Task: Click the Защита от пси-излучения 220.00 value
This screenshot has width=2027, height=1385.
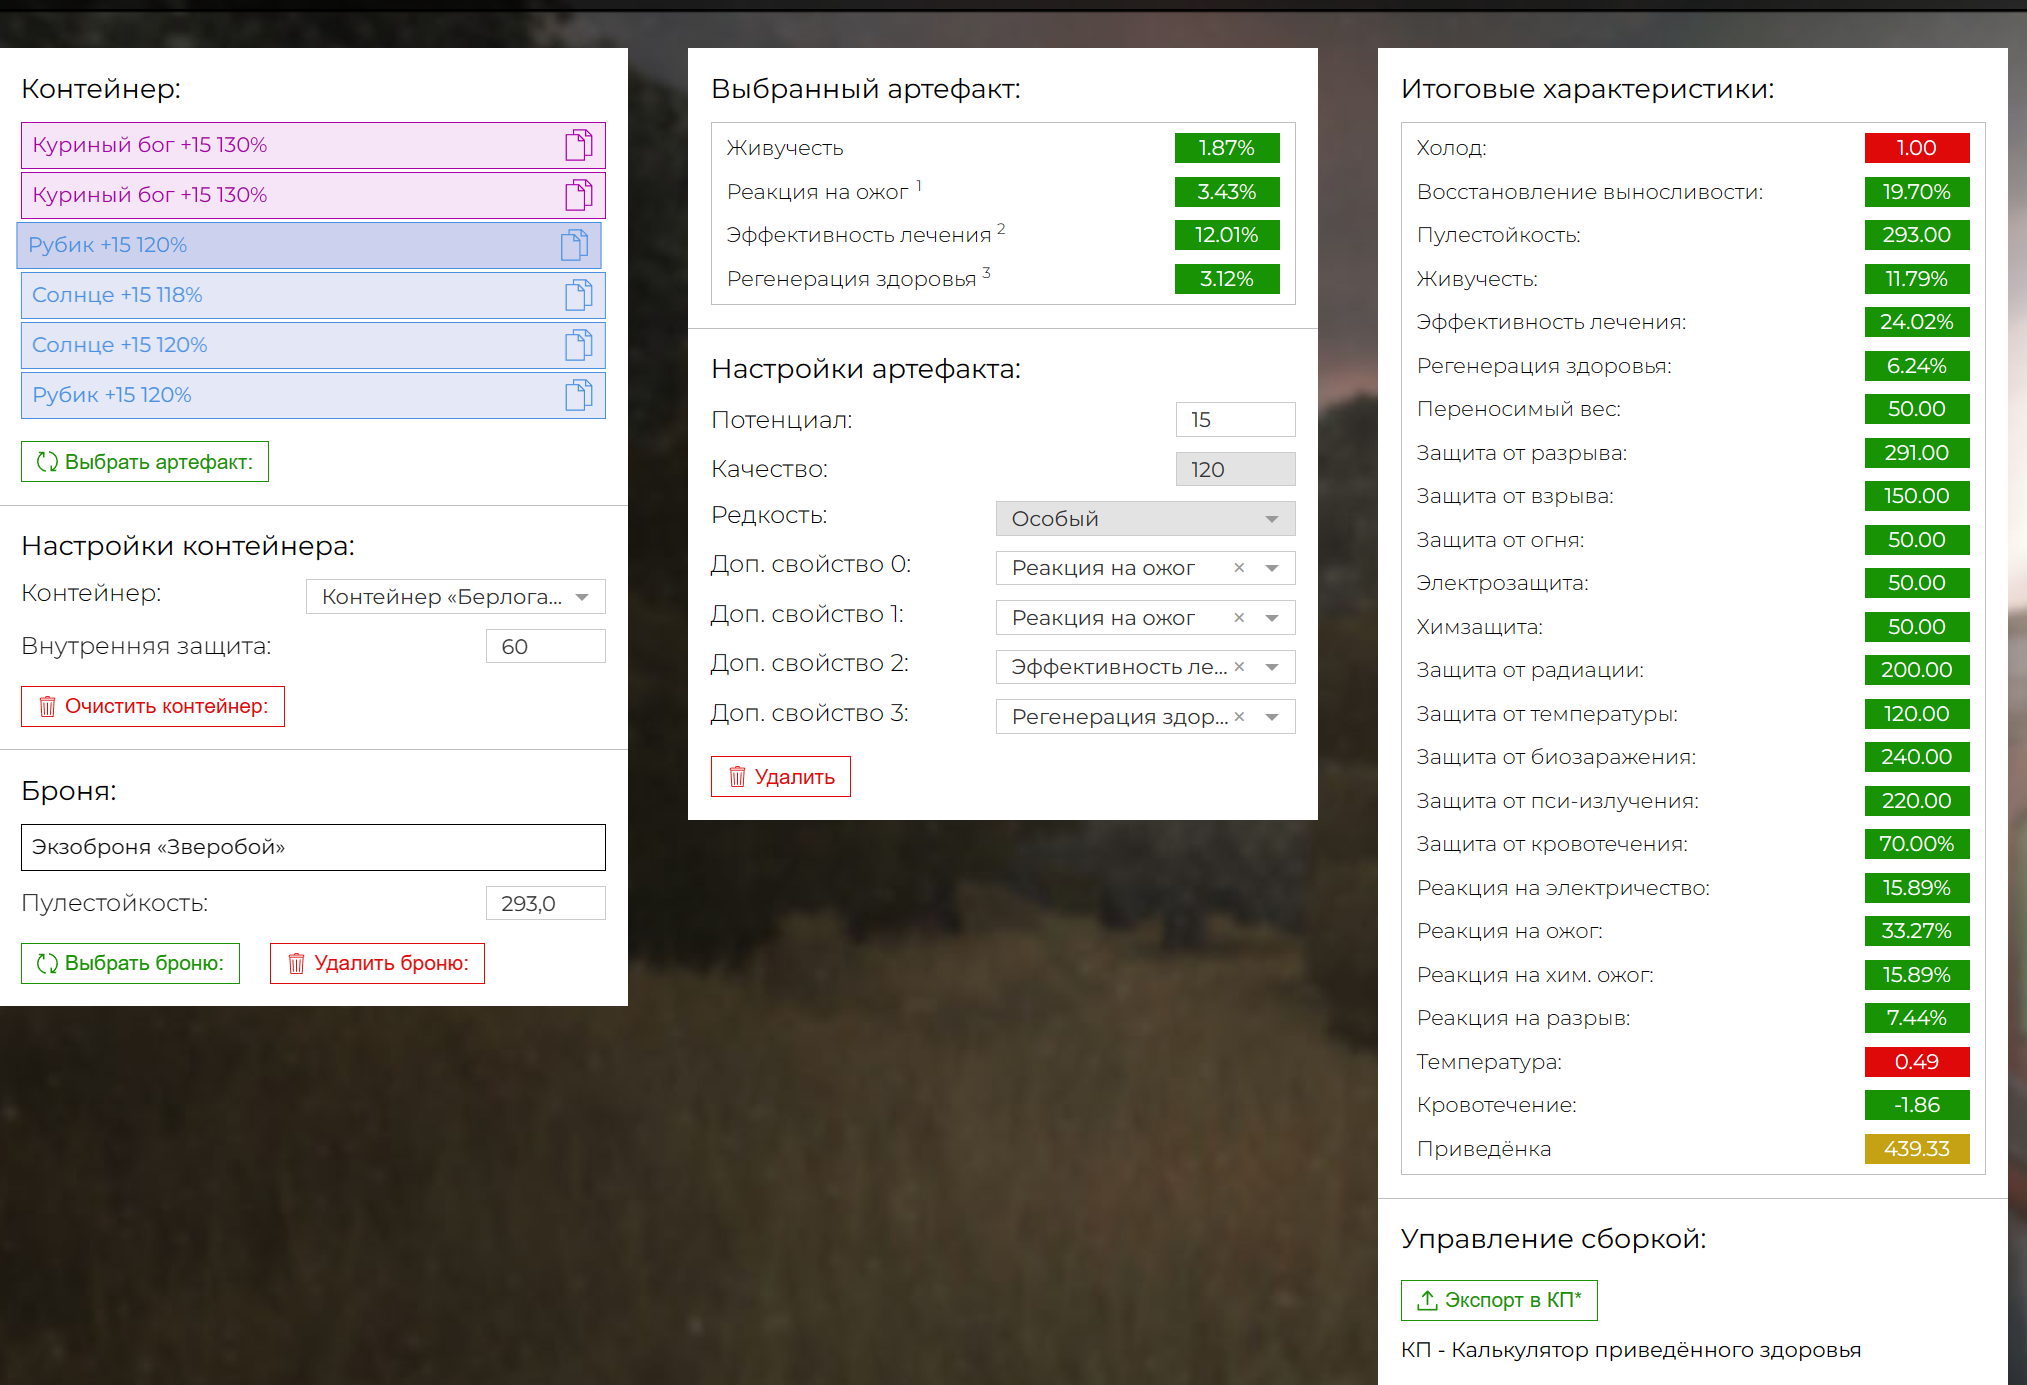Action: [x=1917, y=801]
